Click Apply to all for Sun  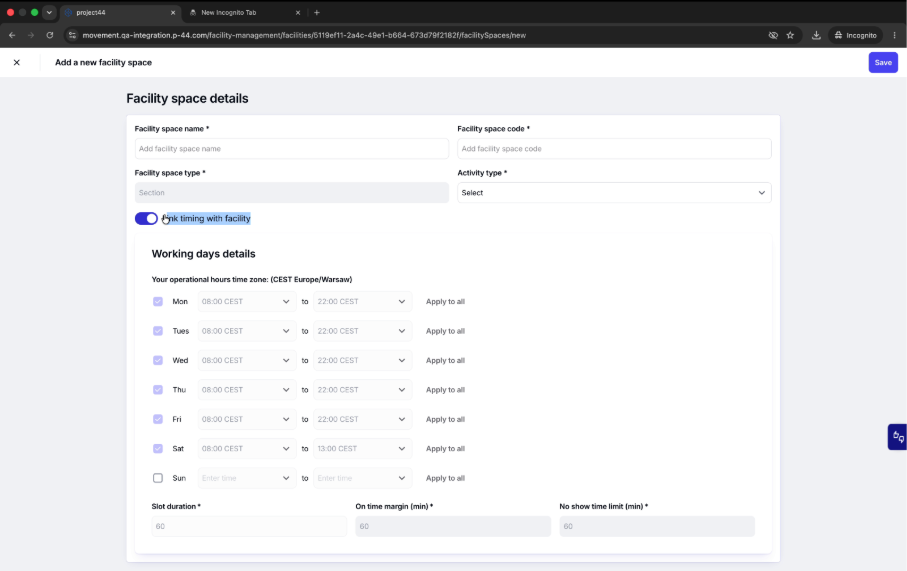pos(445,478)
